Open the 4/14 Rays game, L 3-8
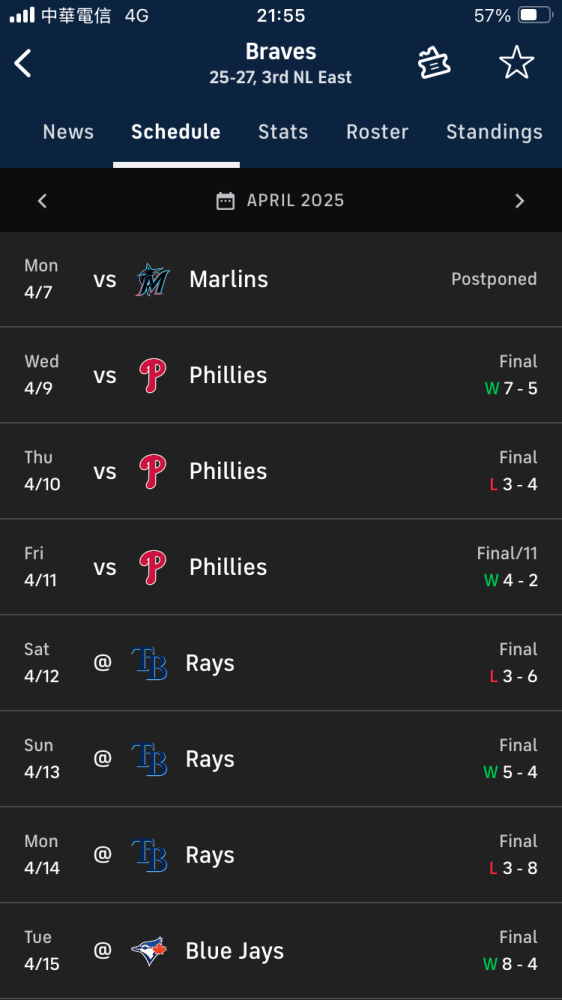 (x=281, y=855)
